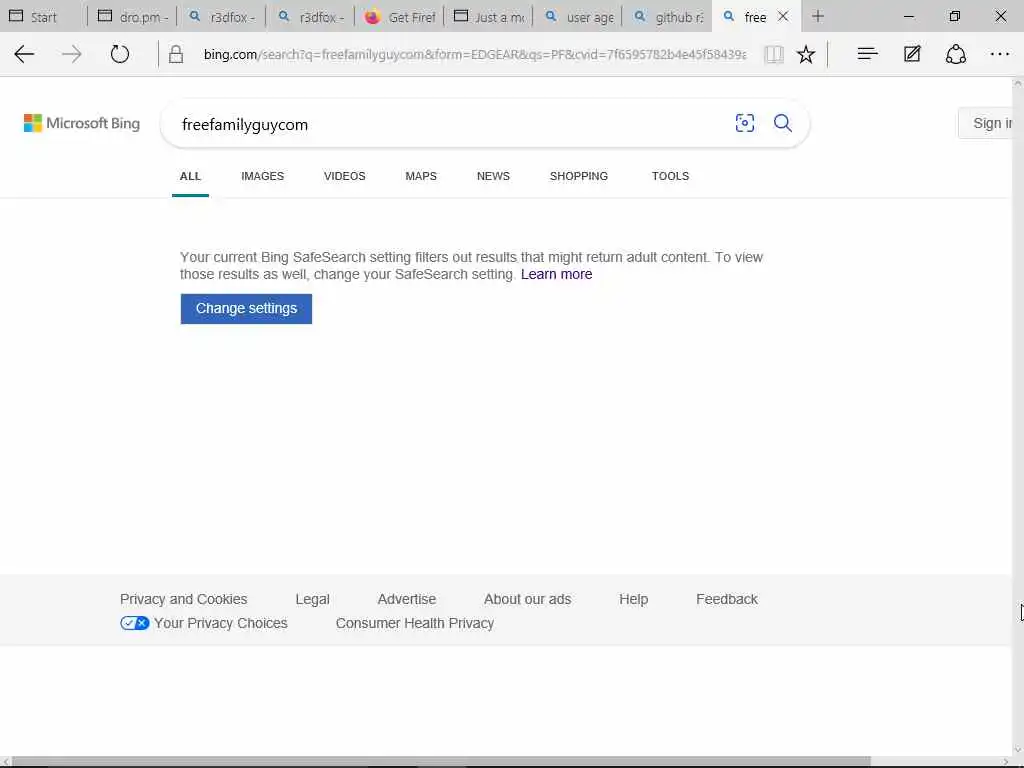Open the Learn more link

click(x=556, y=274)
